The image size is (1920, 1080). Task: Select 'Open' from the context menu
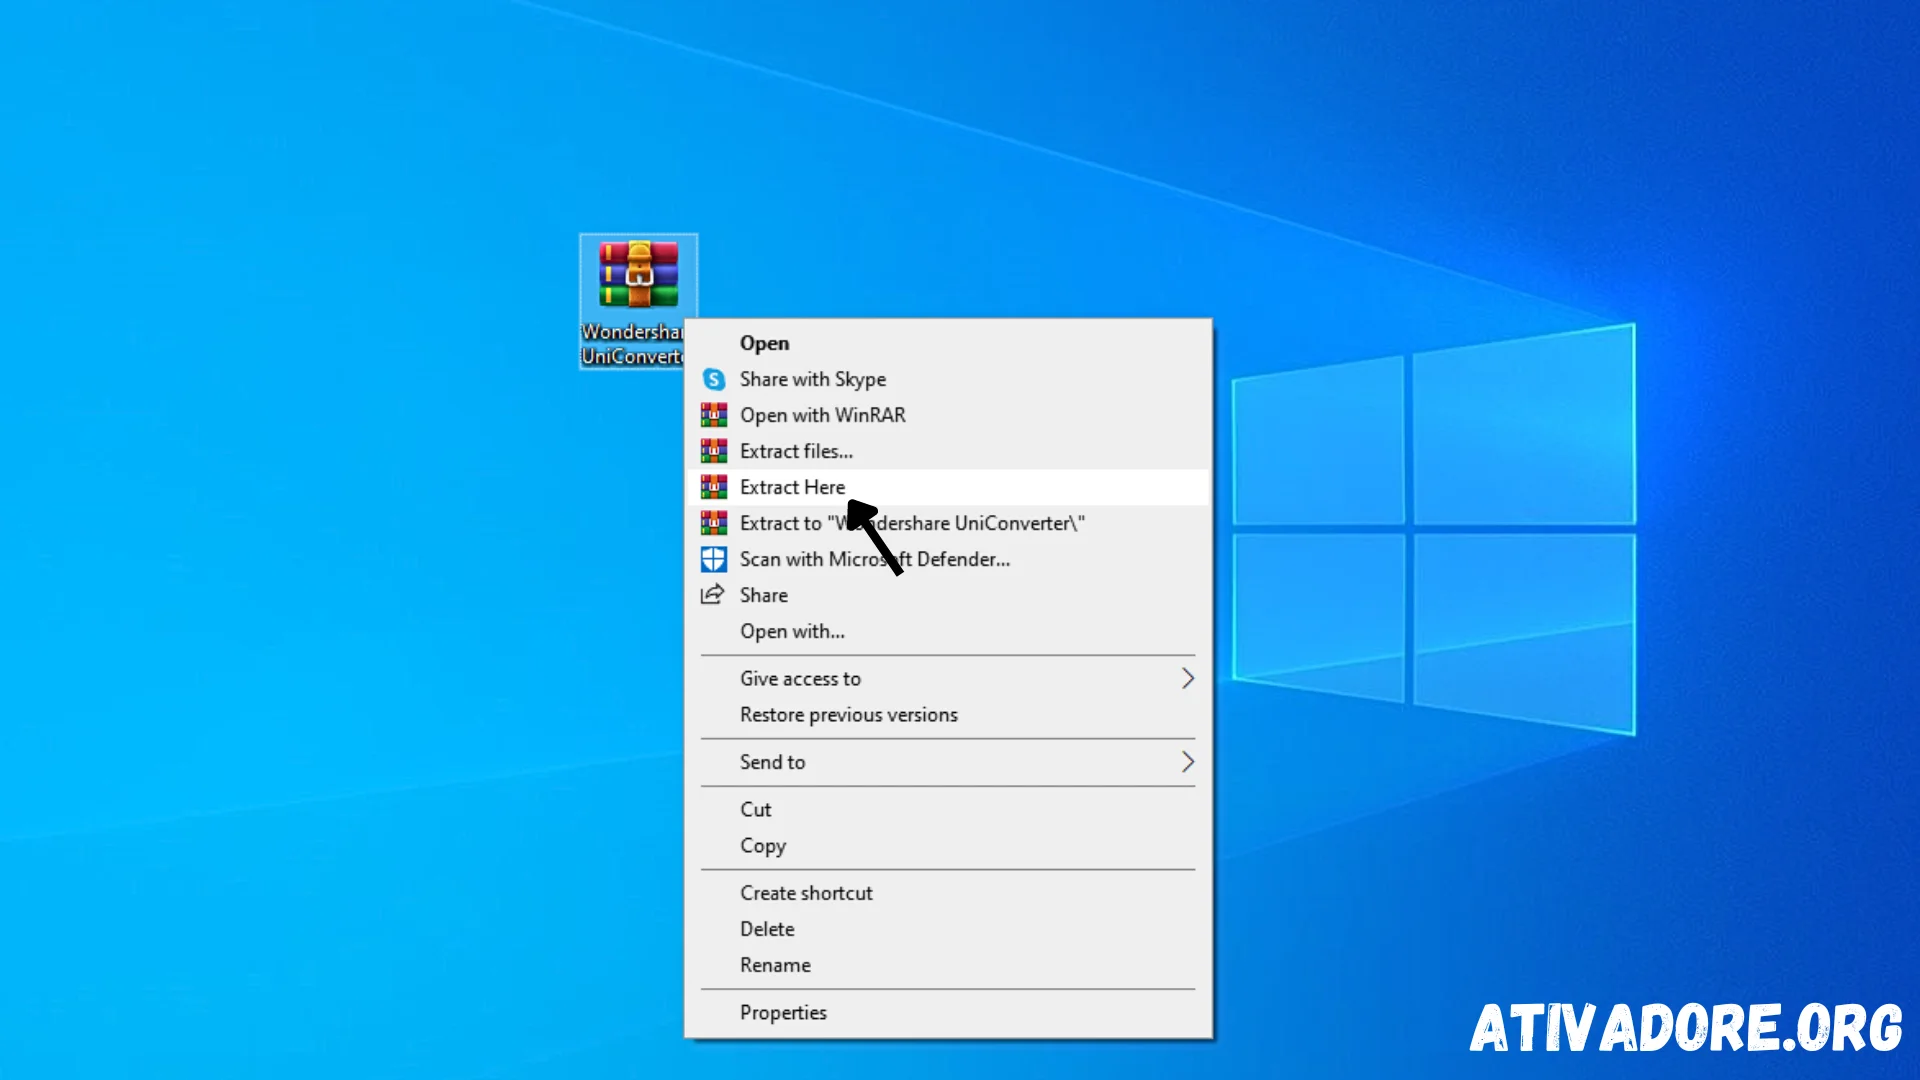point(764,342)
